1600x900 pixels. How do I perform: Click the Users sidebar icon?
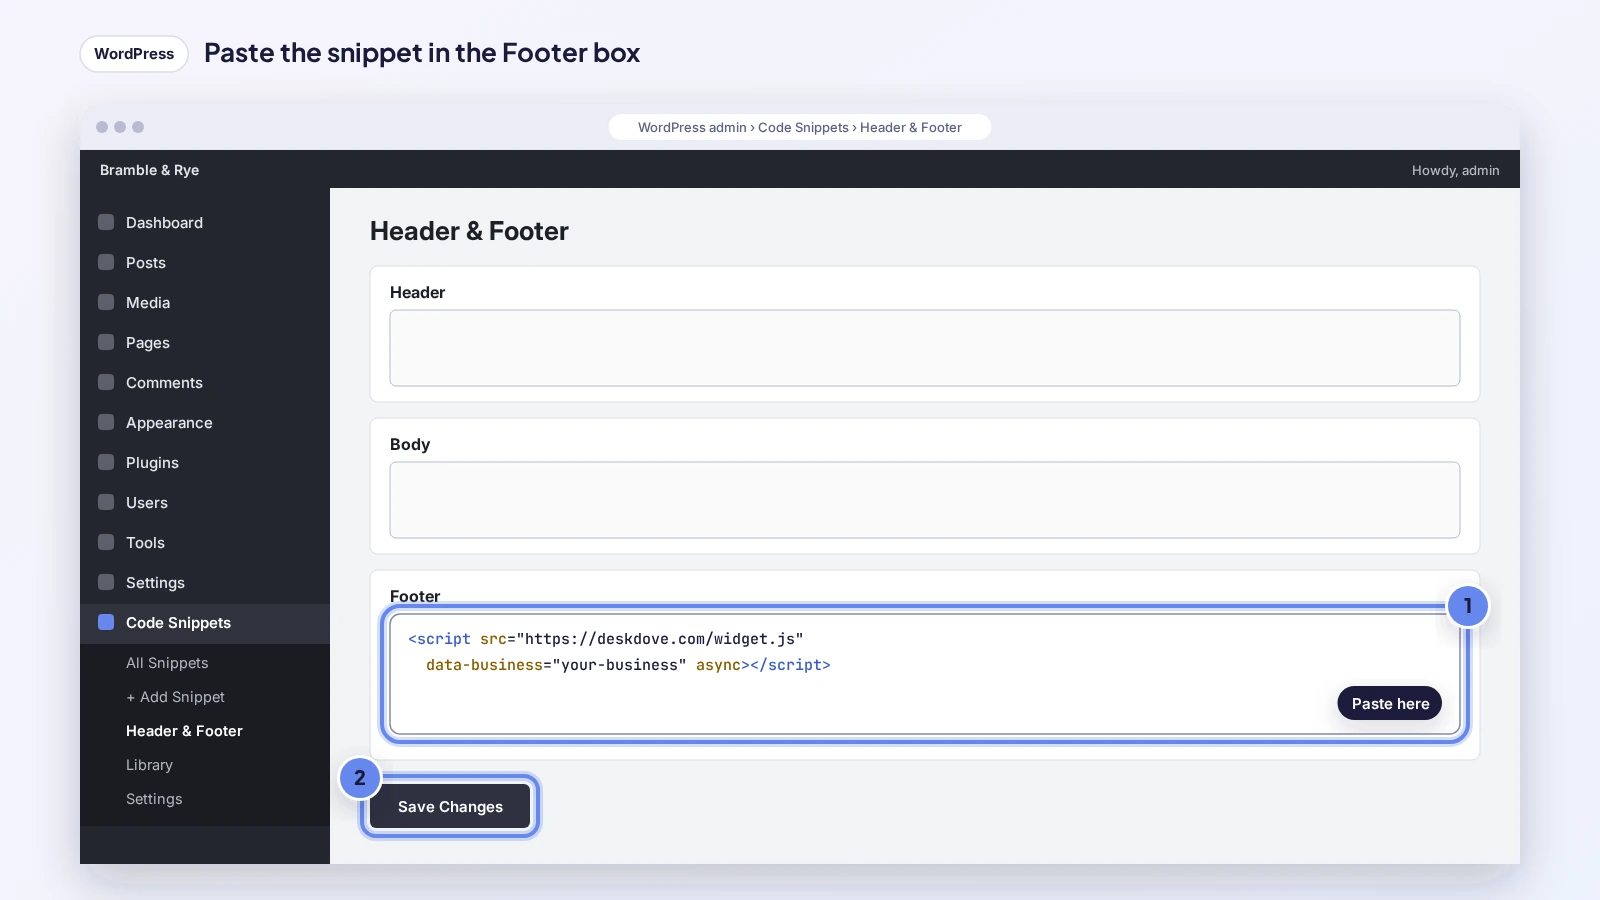click(106, 502)
